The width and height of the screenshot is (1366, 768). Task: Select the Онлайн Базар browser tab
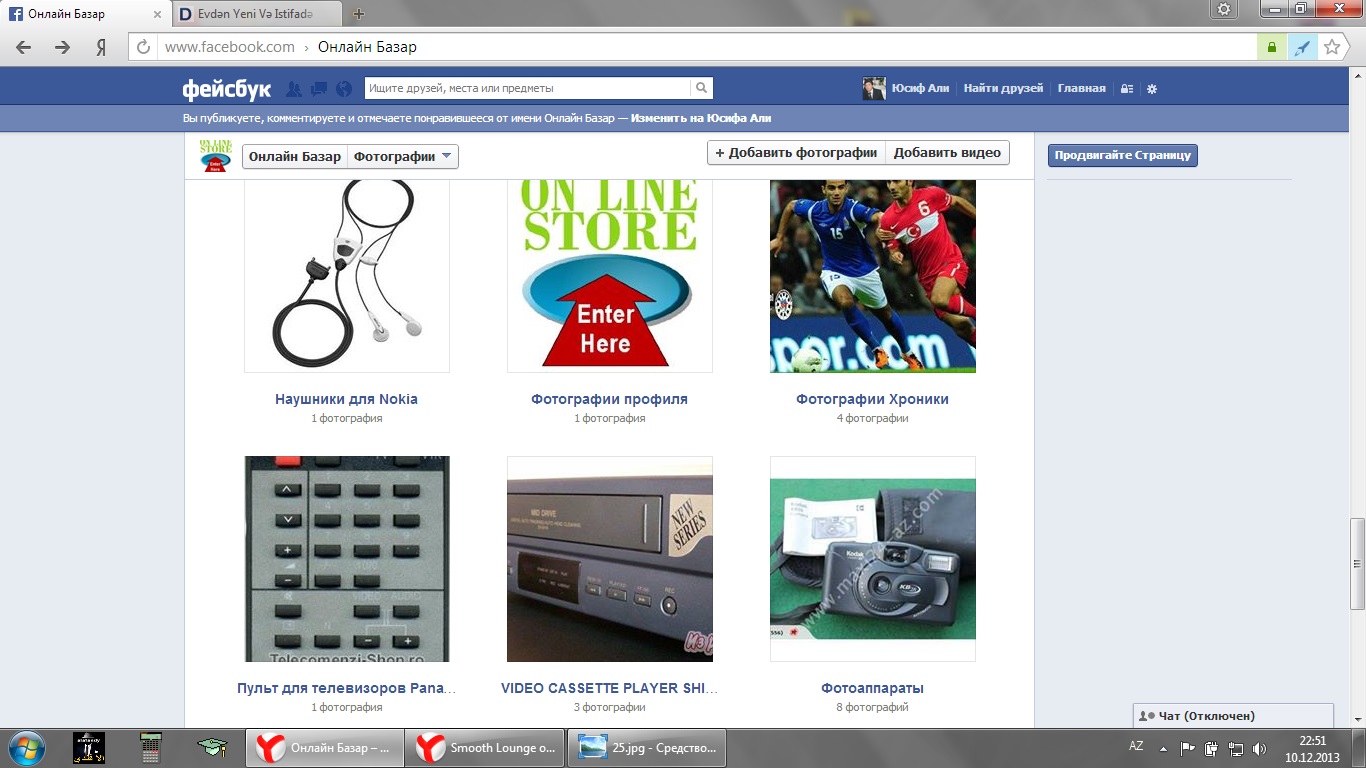[86, 14]
